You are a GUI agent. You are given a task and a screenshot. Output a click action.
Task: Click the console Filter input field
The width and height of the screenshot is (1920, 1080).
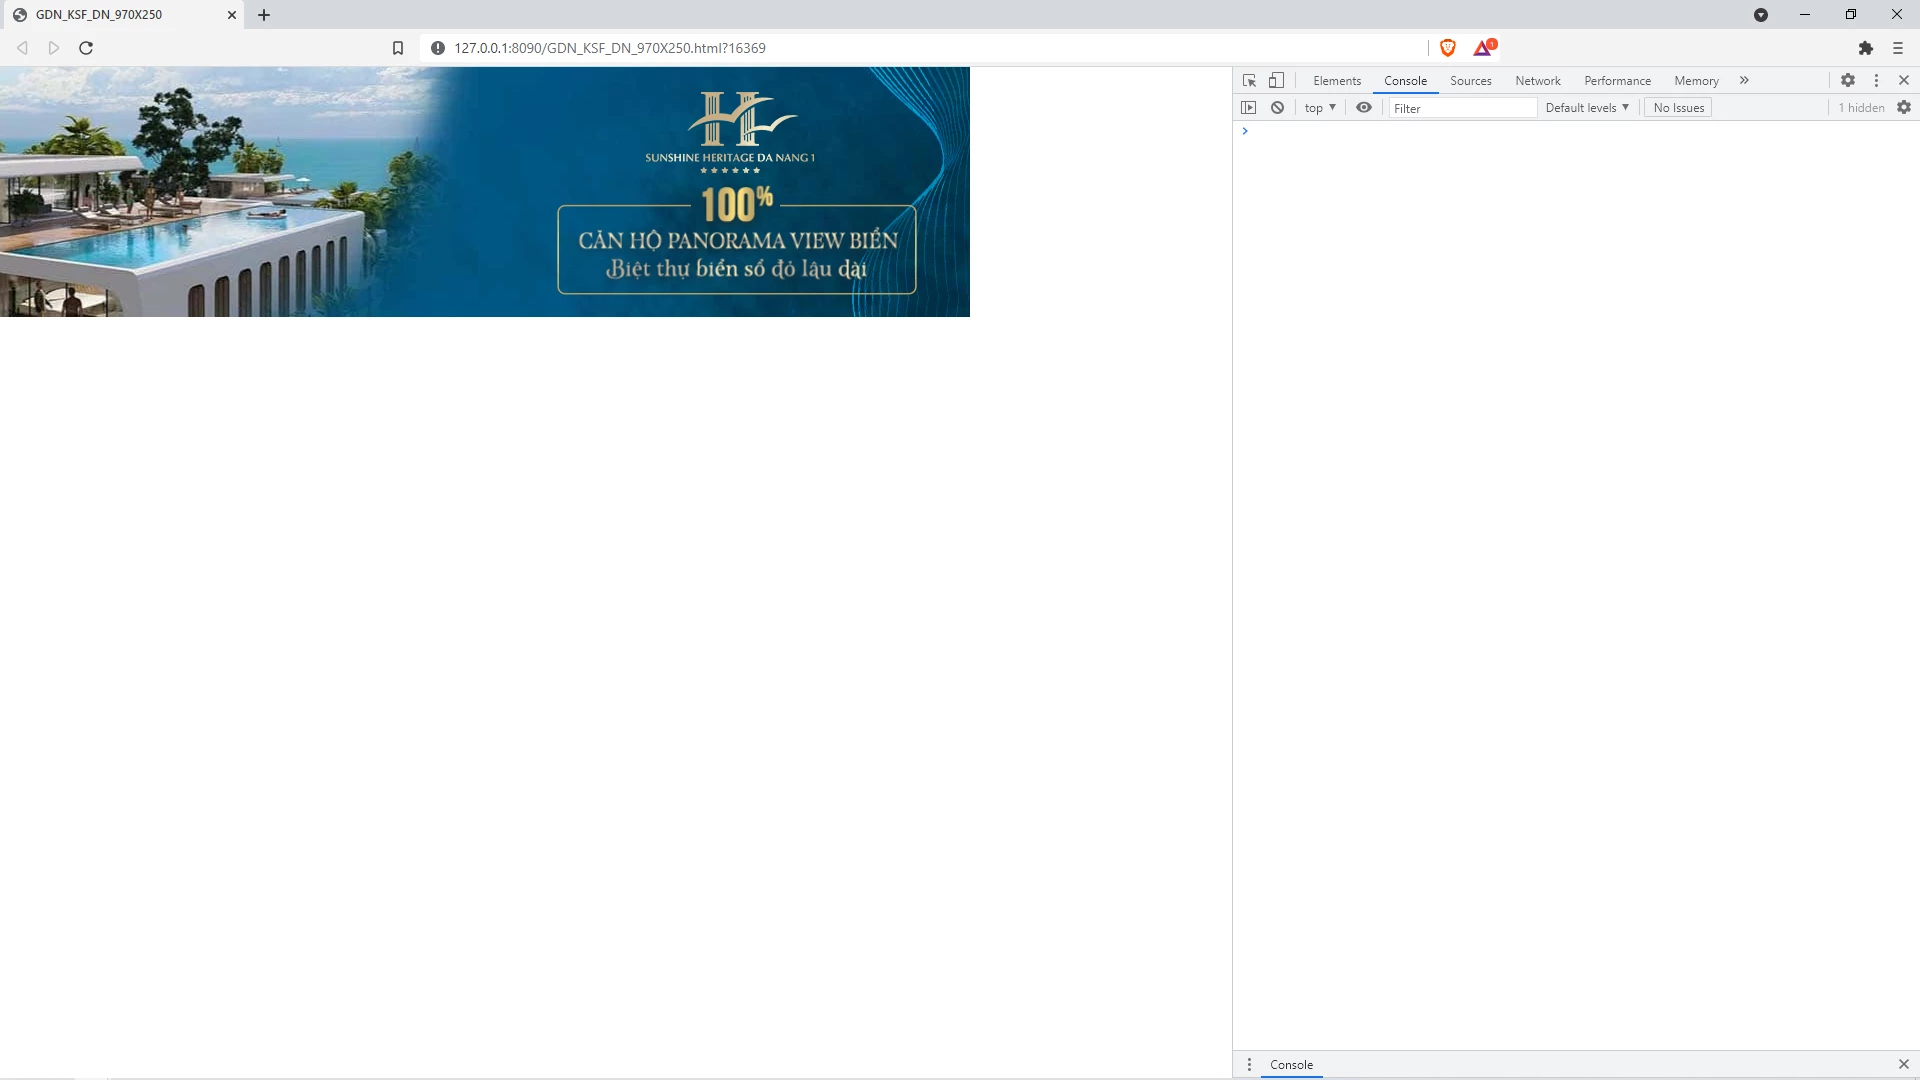(1462, 108)
